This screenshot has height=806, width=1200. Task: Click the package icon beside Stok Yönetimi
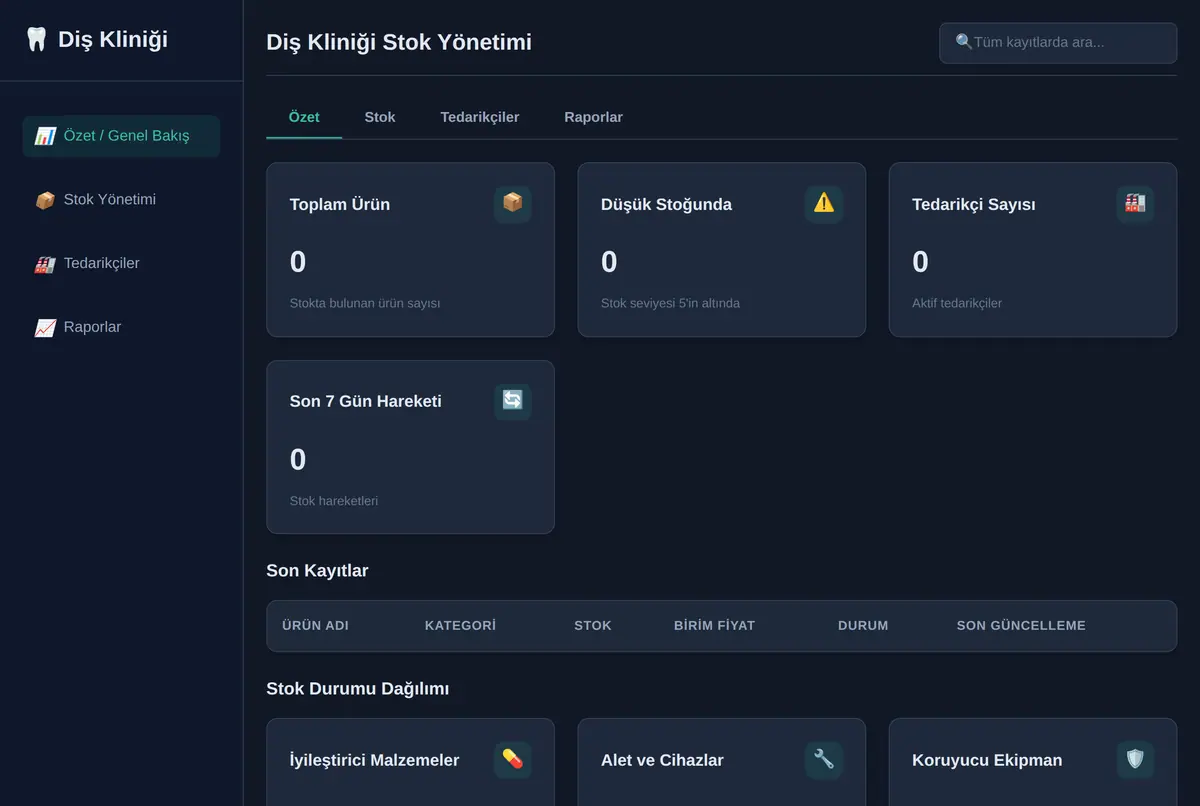point(45,200)
